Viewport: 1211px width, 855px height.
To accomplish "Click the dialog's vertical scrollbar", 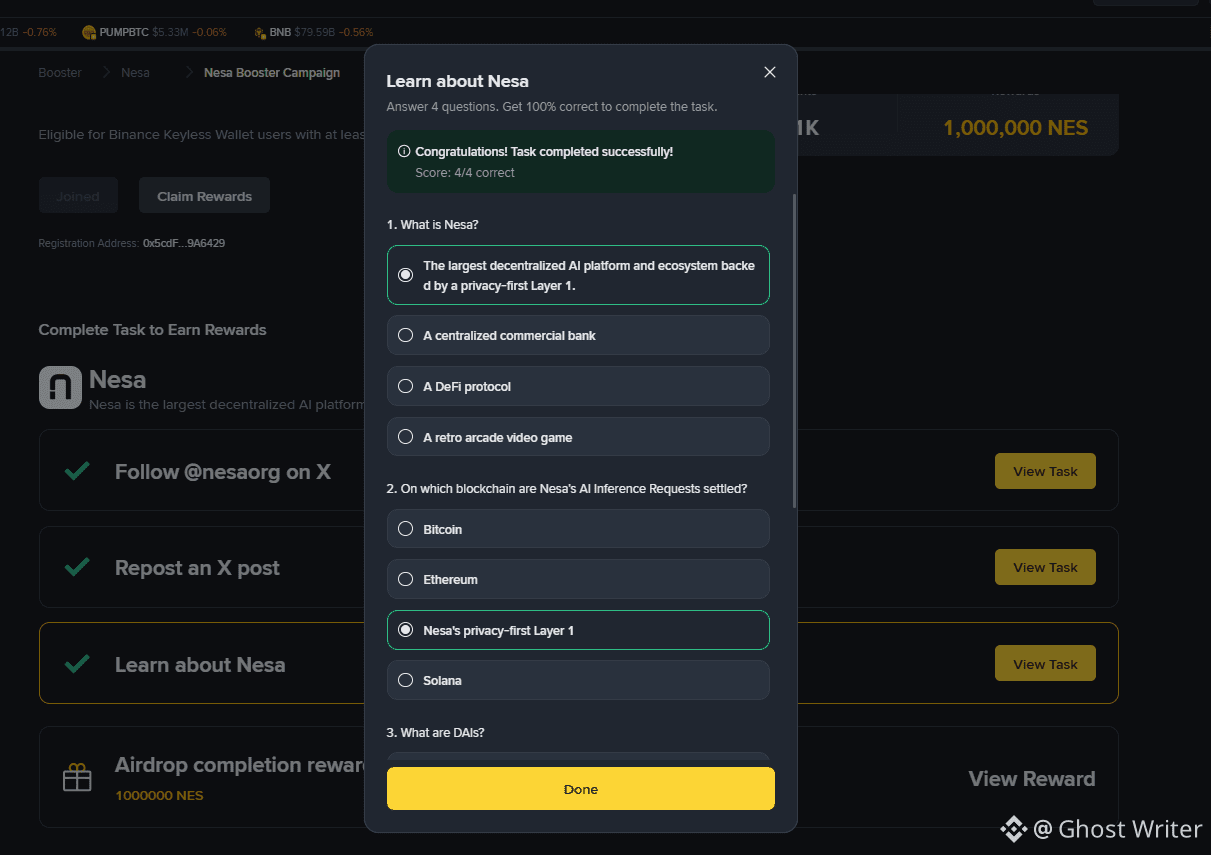I will [795, 350].
